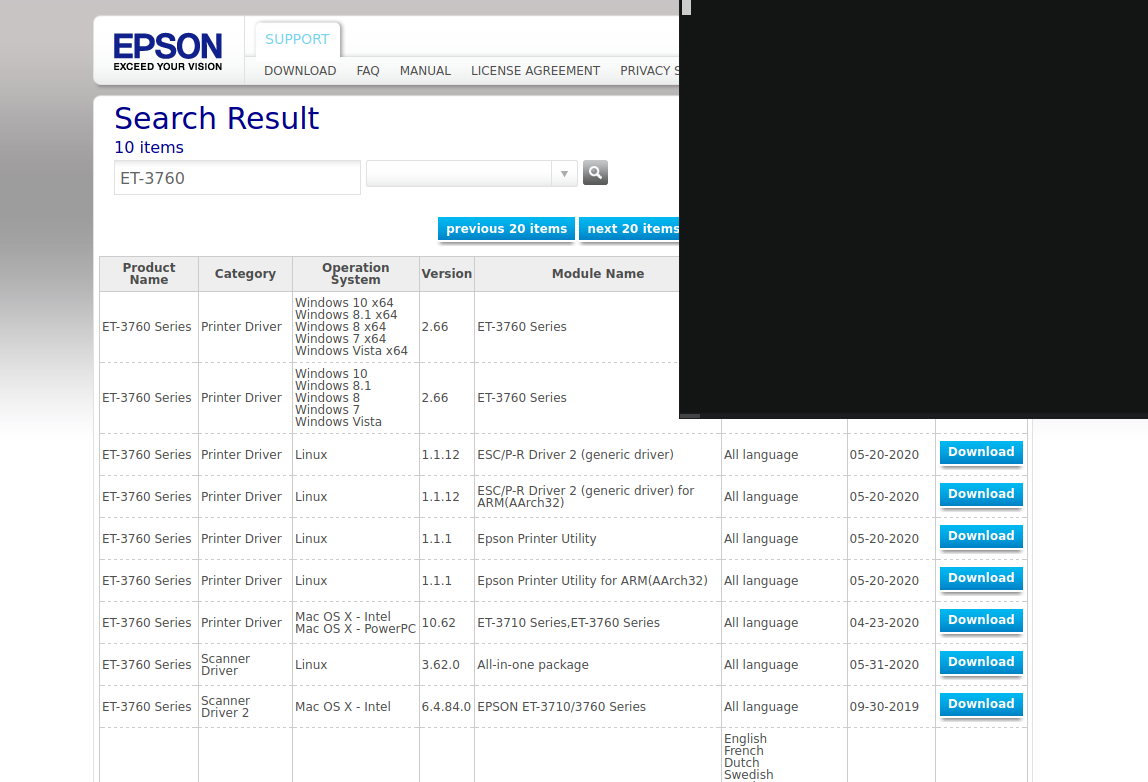This screenshot has height=782, width=1148.
Task: Open the partially hidden PRIVACY menu item
Action: click(x=649, y=71)
